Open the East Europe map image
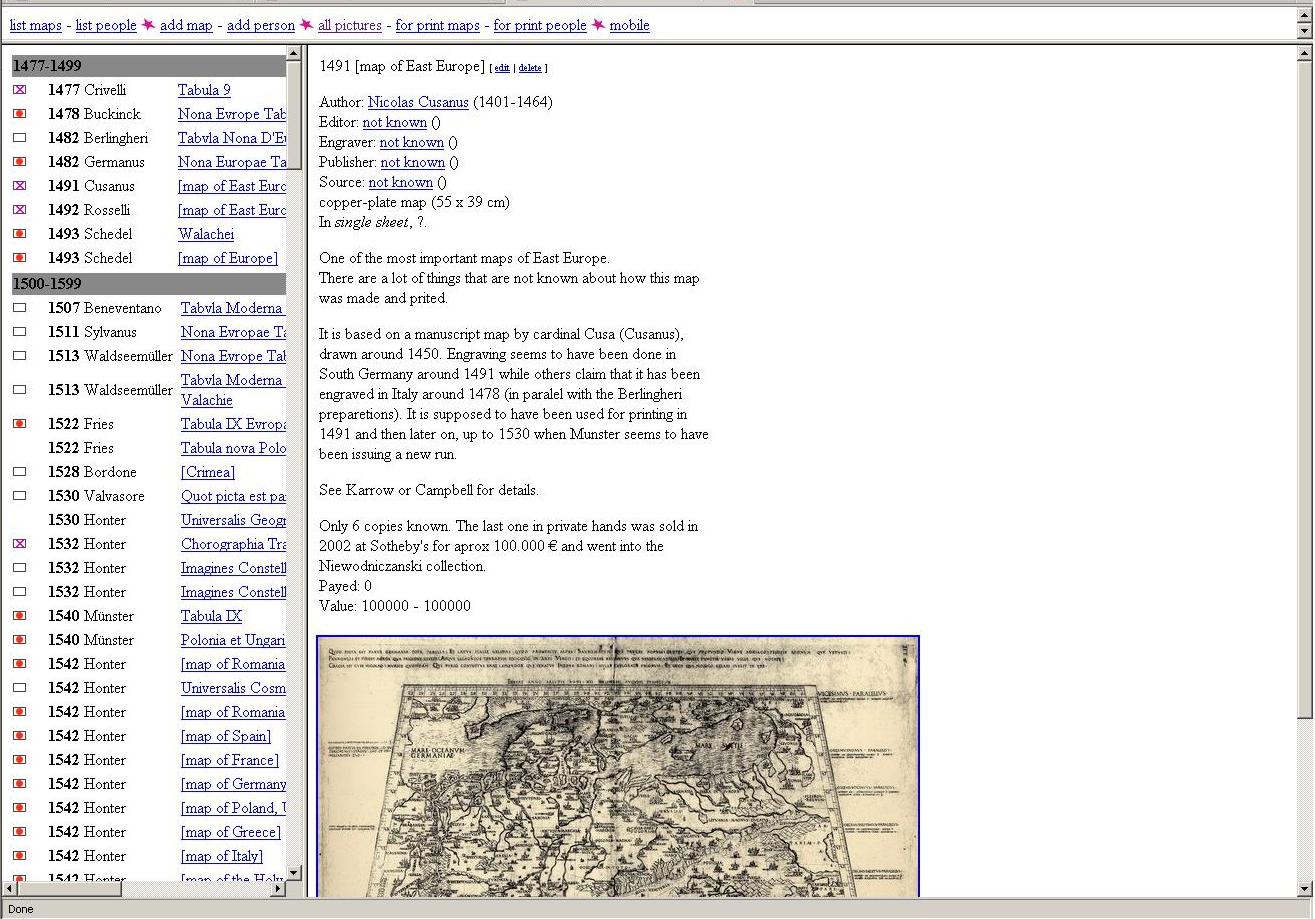The image size is (1315, 919). tap(617, 766)
